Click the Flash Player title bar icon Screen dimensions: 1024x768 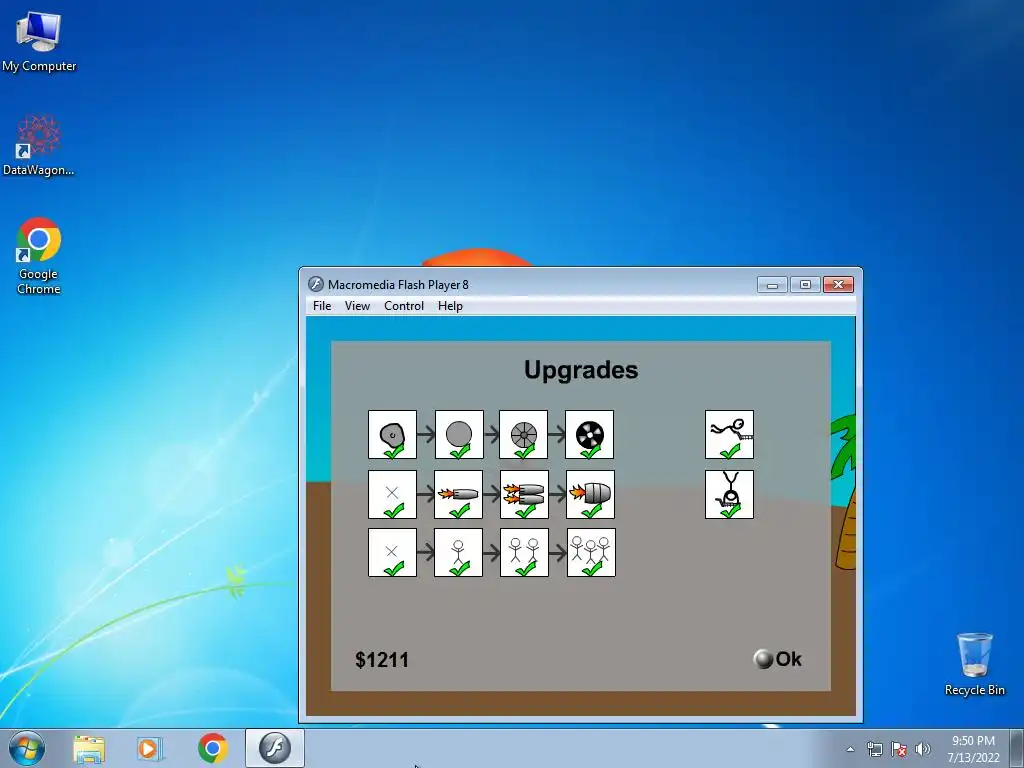(316, 284)
